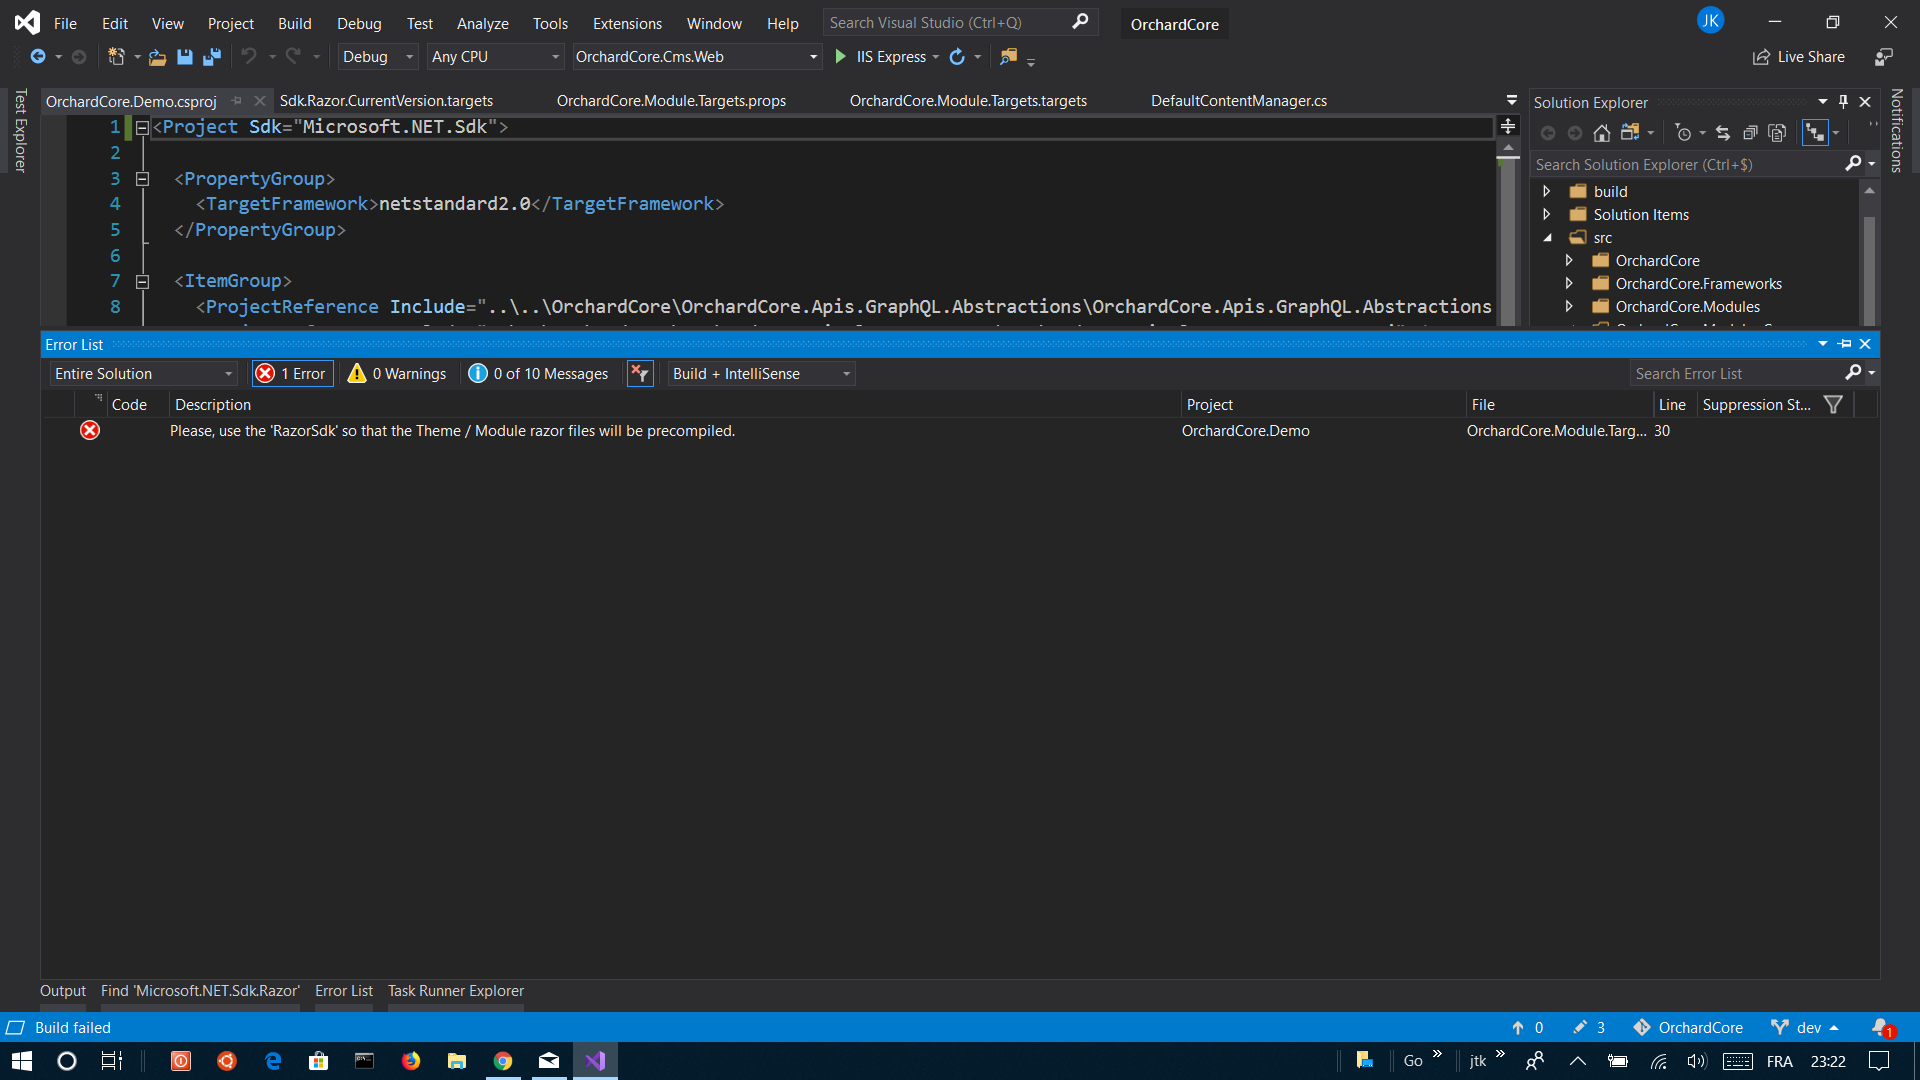This screenshot has height=1080, width=1920.
Task: Click the split editor handle above scrollbar
Action: pos(1508,127)
